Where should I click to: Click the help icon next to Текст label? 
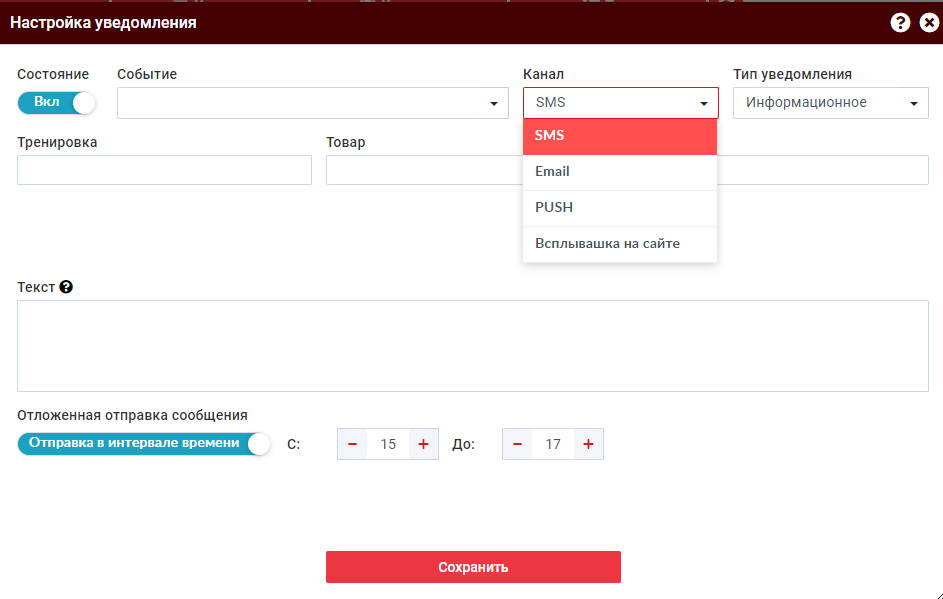[66, 287]
